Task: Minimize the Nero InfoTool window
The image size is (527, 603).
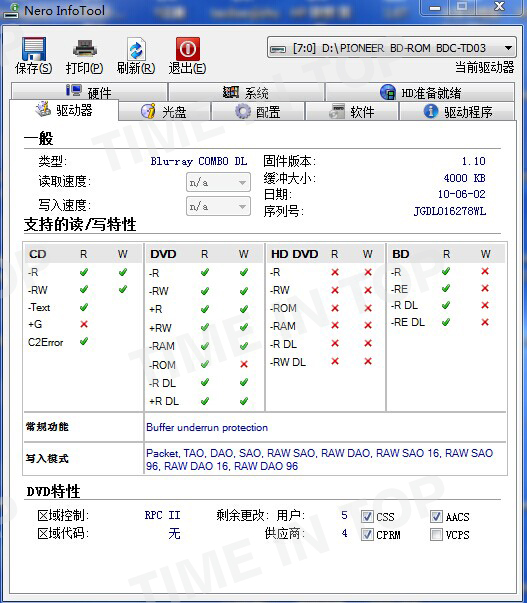Action: tap(435, 7)
